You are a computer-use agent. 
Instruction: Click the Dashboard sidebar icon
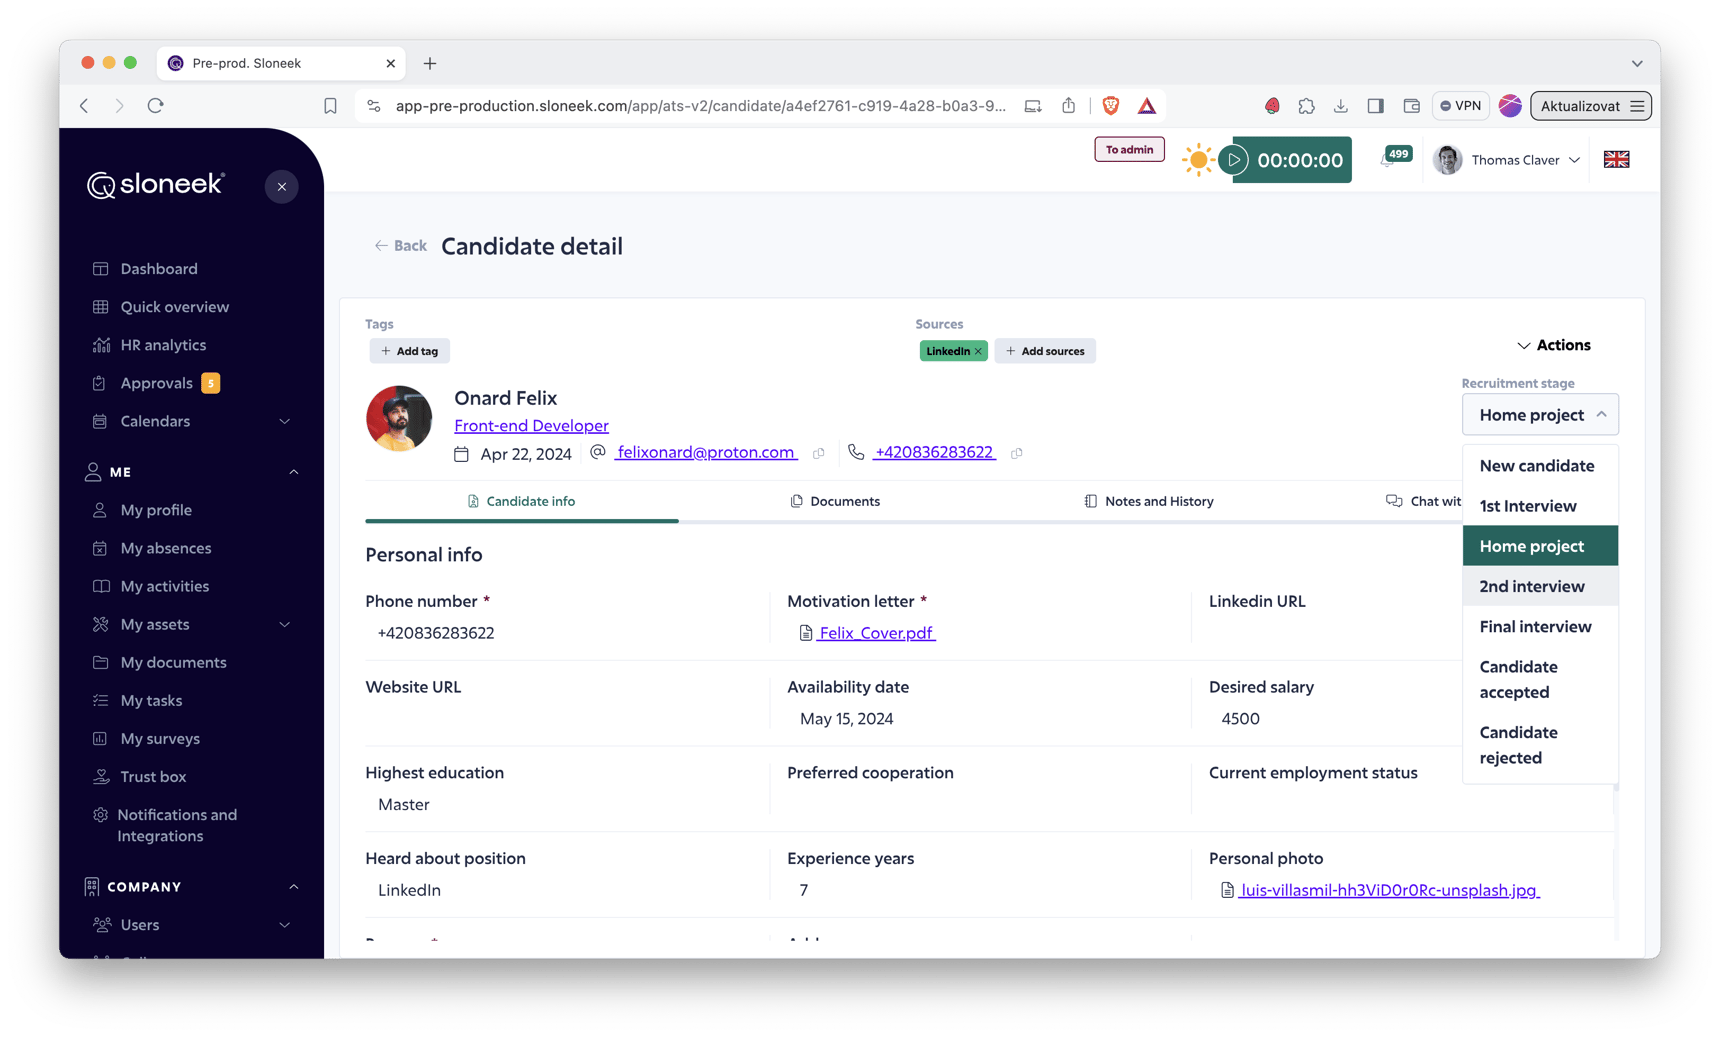(100, 269)
